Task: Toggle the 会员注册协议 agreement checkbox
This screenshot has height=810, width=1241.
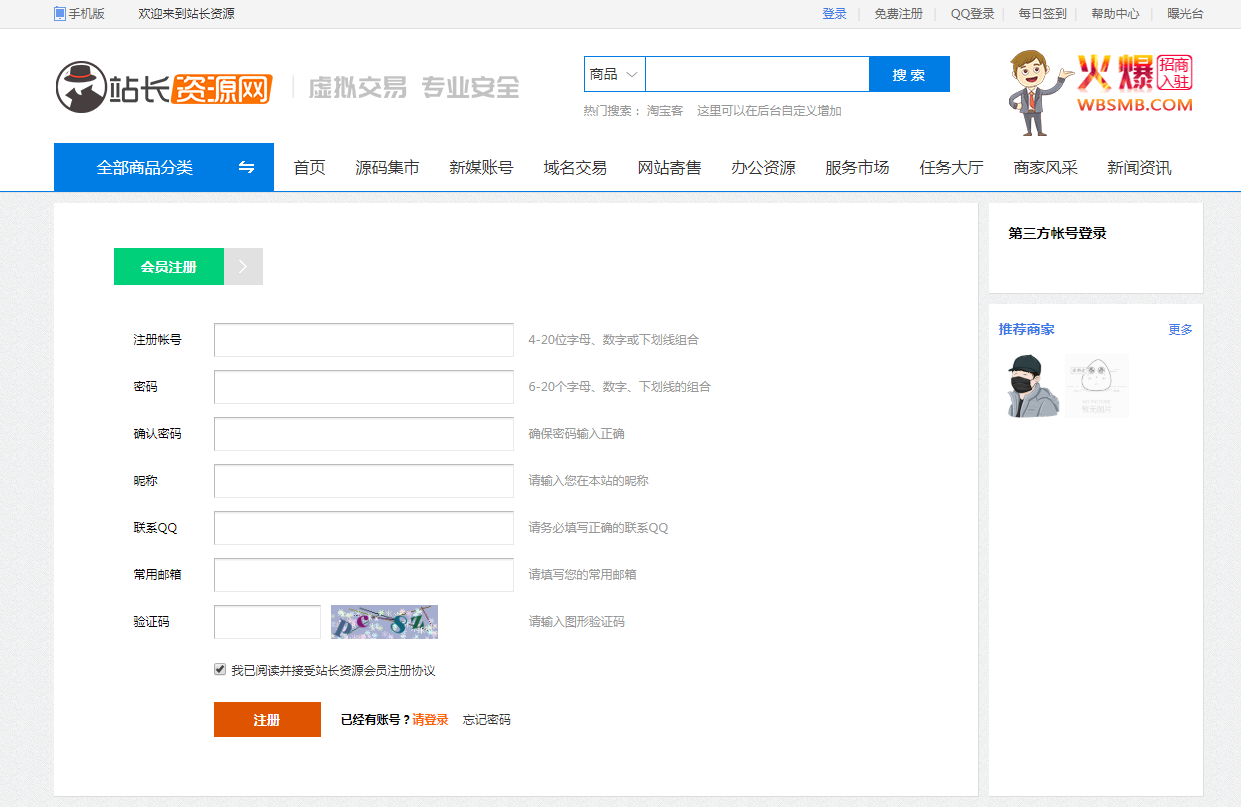Action: coord(220,670)
